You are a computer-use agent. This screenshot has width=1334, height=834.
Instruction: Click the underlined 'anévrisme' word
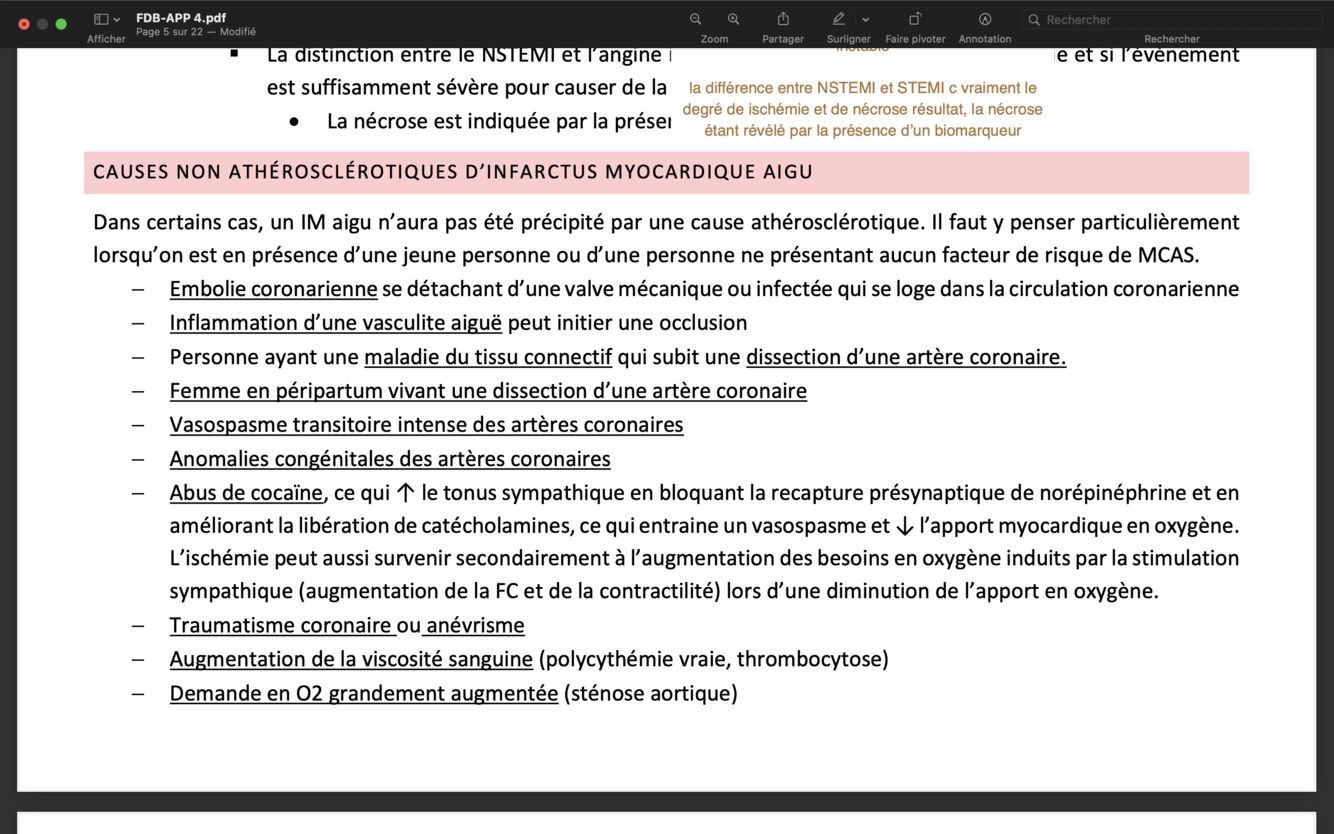475,625
